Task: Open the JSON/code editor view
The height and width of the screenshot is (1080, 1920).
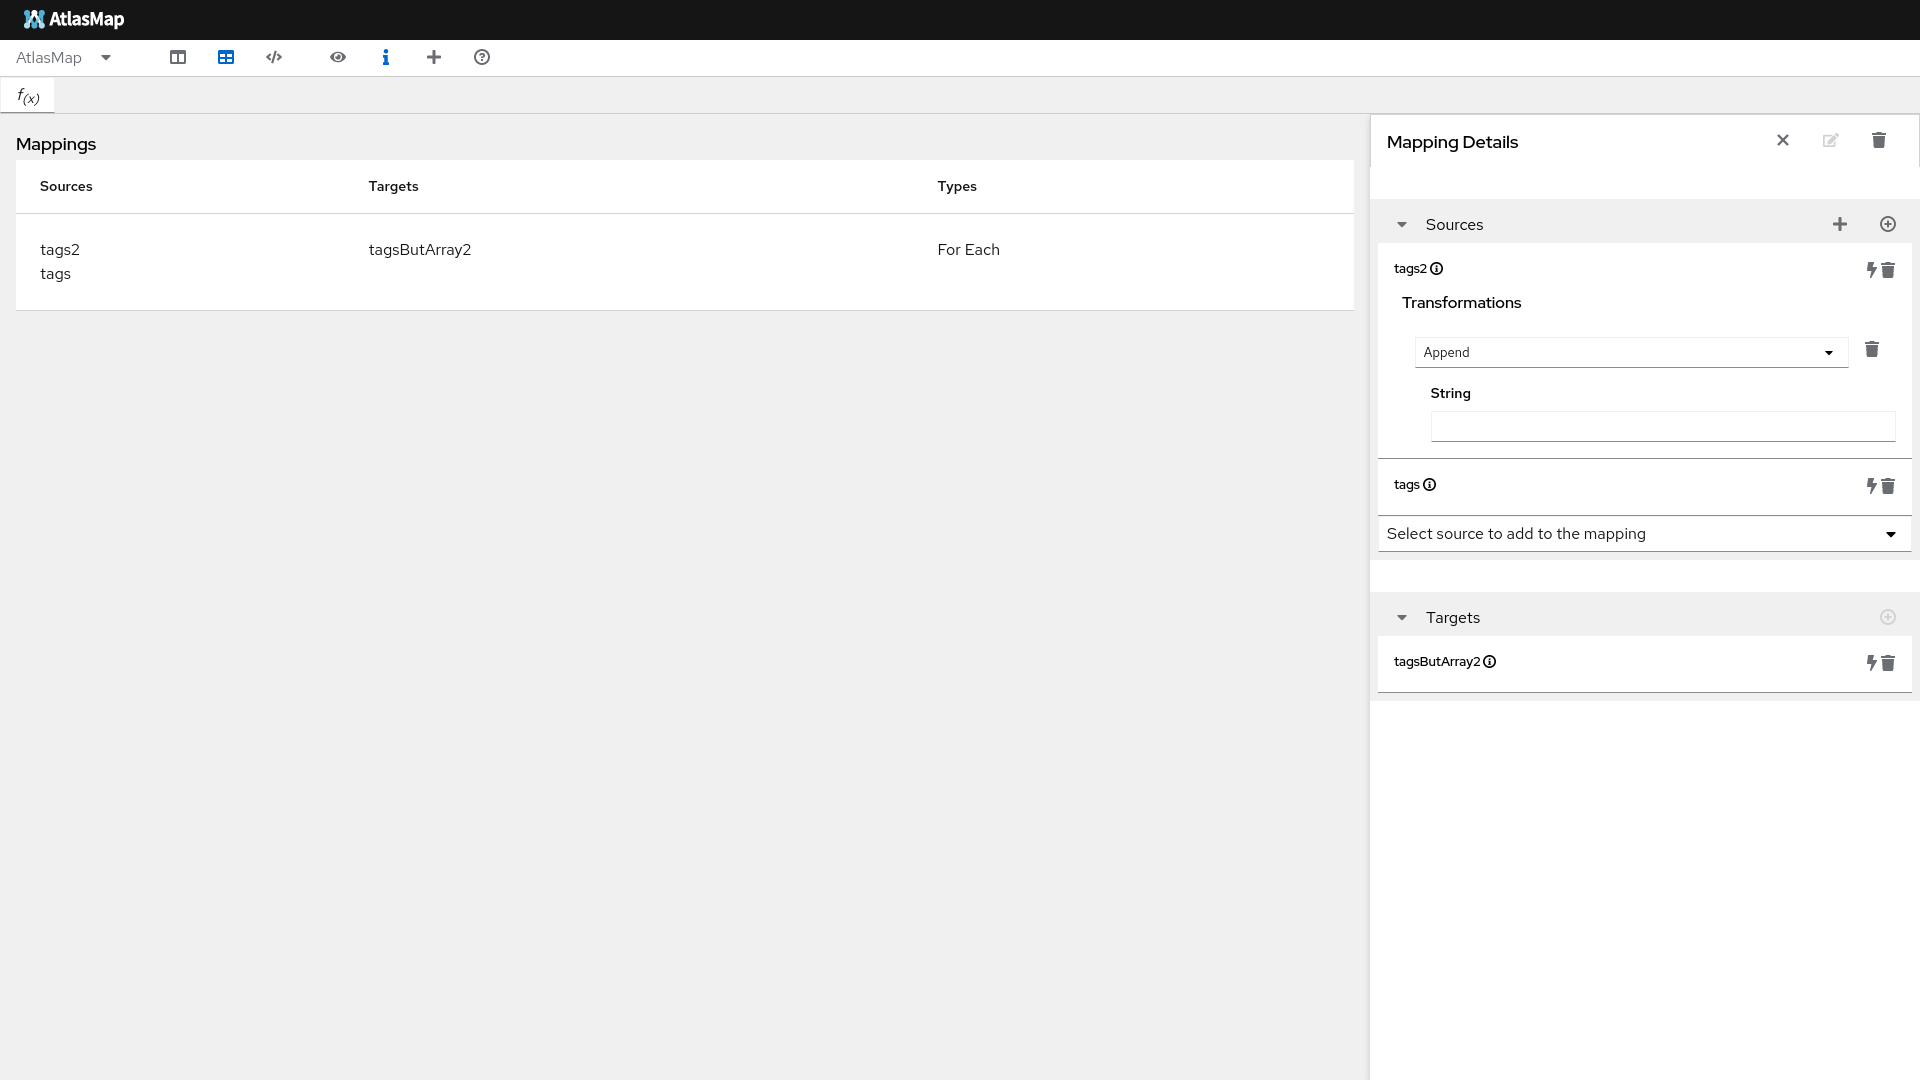Action: pos(274,57)
